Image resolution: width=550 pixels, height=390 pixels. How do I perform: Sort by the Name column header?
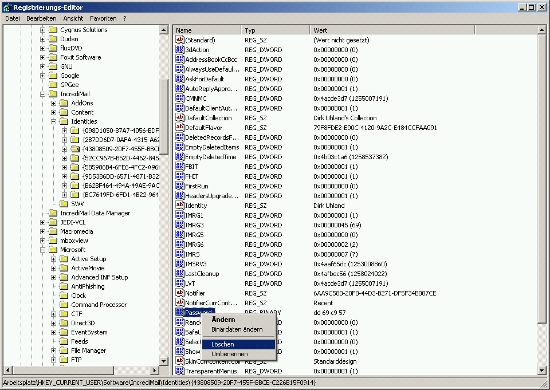(208, 31)
